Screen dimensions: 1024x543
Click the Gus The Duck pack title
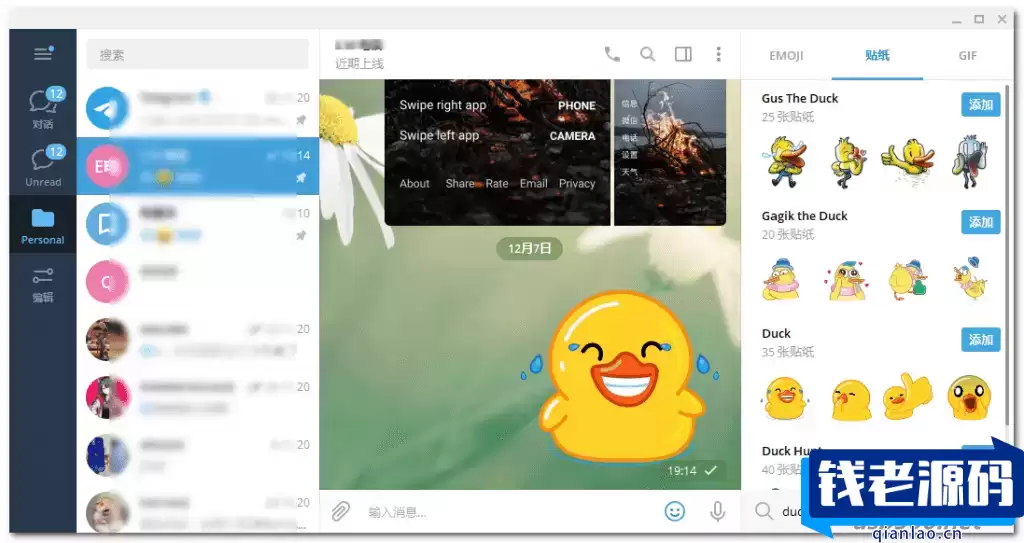point(799,98)
